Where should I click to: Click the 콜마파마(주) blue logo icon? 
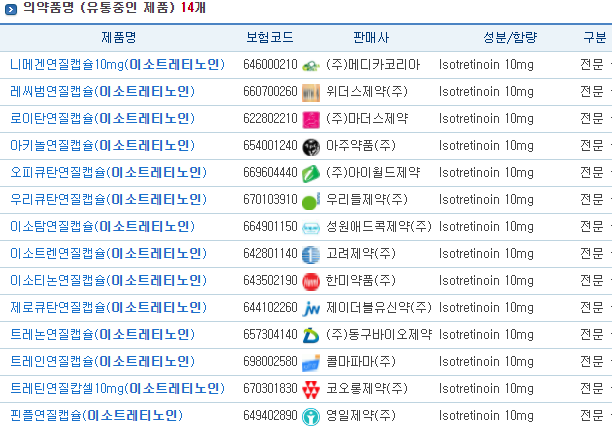click(311, 363)
